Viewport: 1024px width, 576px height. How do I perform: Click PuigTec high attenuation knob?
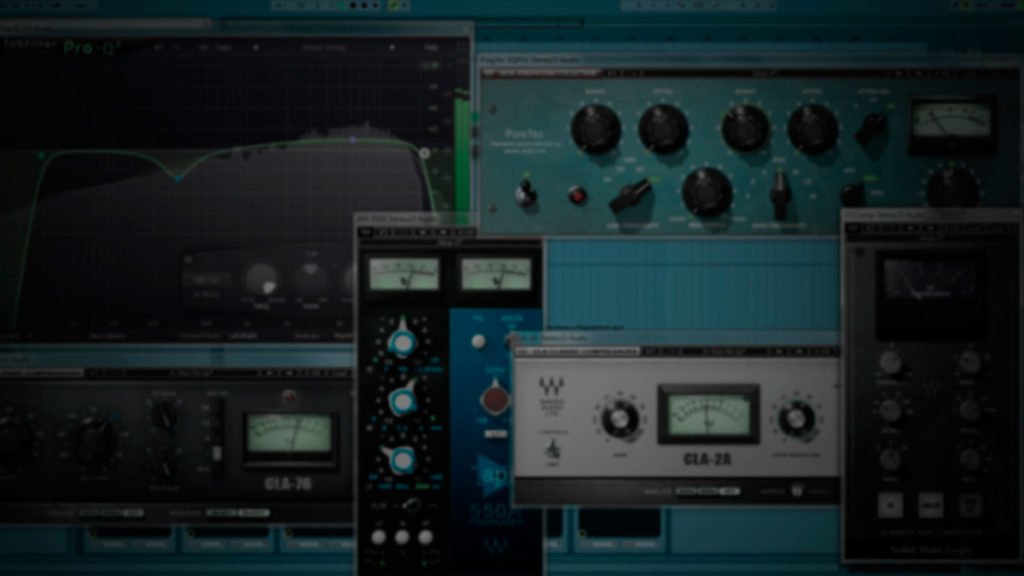point(812,129)
